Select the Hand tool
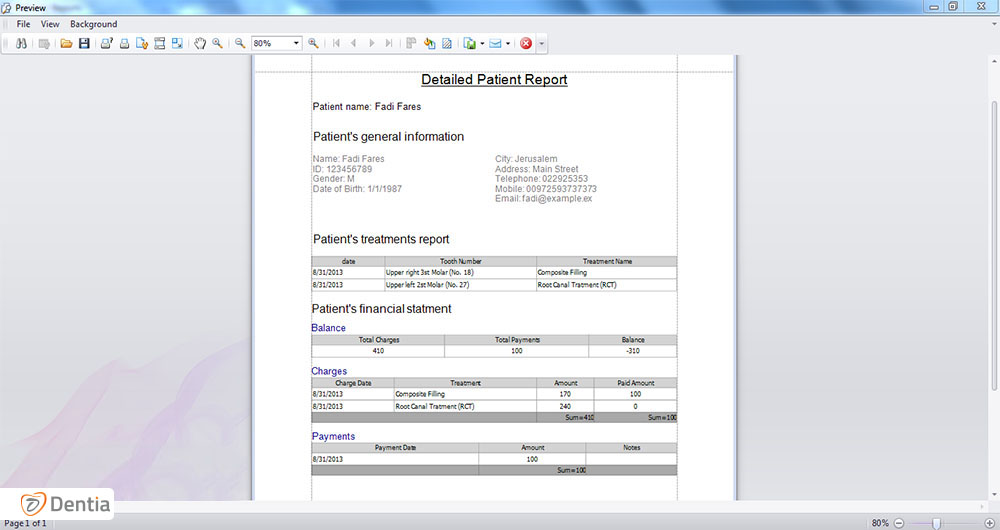Screen dimensions: 1000x530 199,44
